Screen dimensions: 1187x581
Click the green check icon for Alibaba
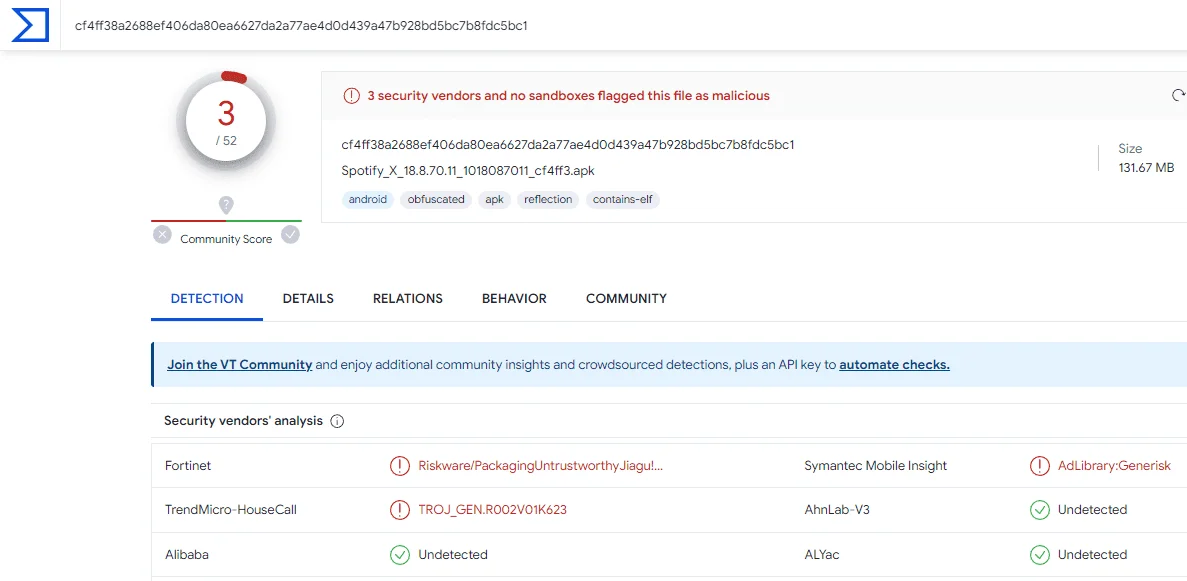[x=399, y=554]
